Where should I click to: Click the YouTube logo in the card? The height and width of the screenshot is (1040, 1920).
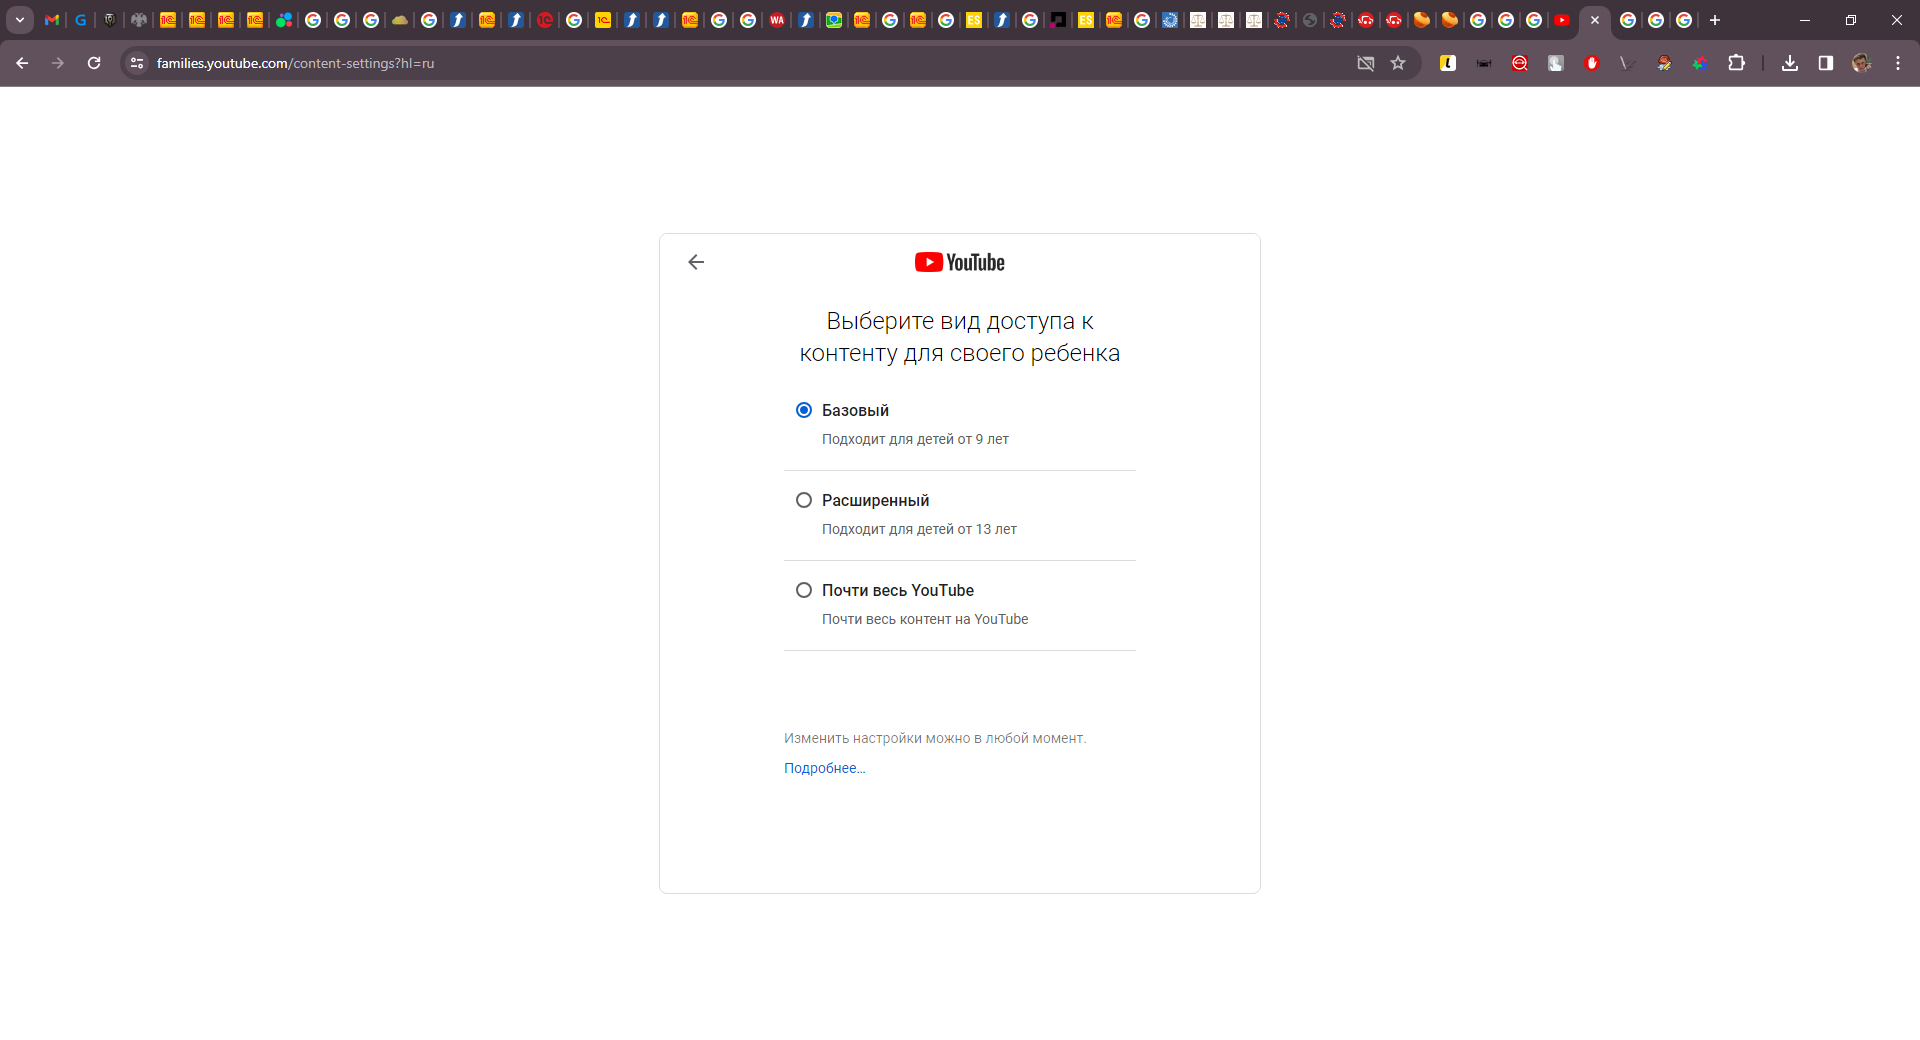[x=960, y=262]
